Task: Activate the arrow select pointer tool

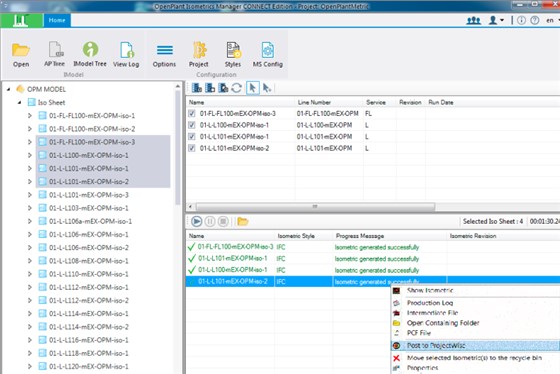Action: [x=252, y=88]
